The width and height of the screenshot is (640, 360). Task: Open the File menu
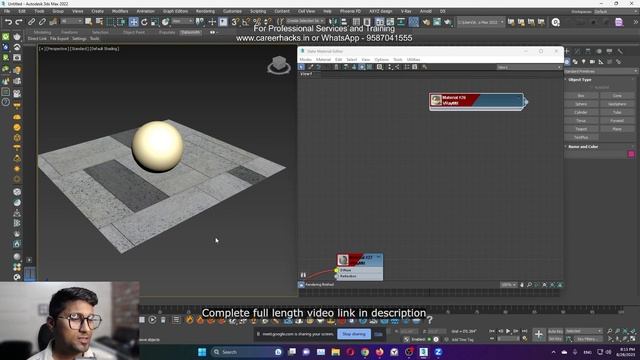(7, 11)
